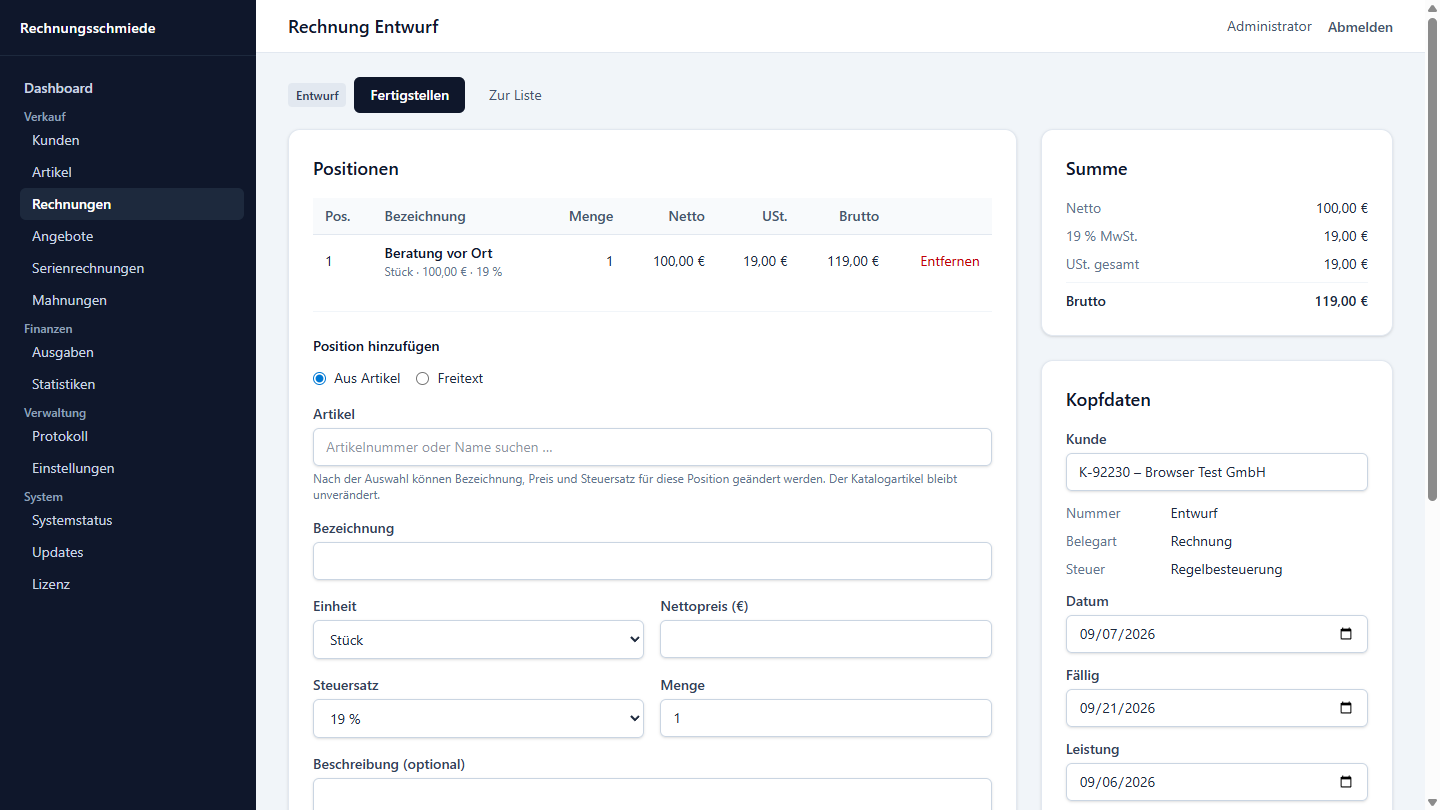
Task: Open the Steuersatz dropdown
Action: (x=478, y=719)
